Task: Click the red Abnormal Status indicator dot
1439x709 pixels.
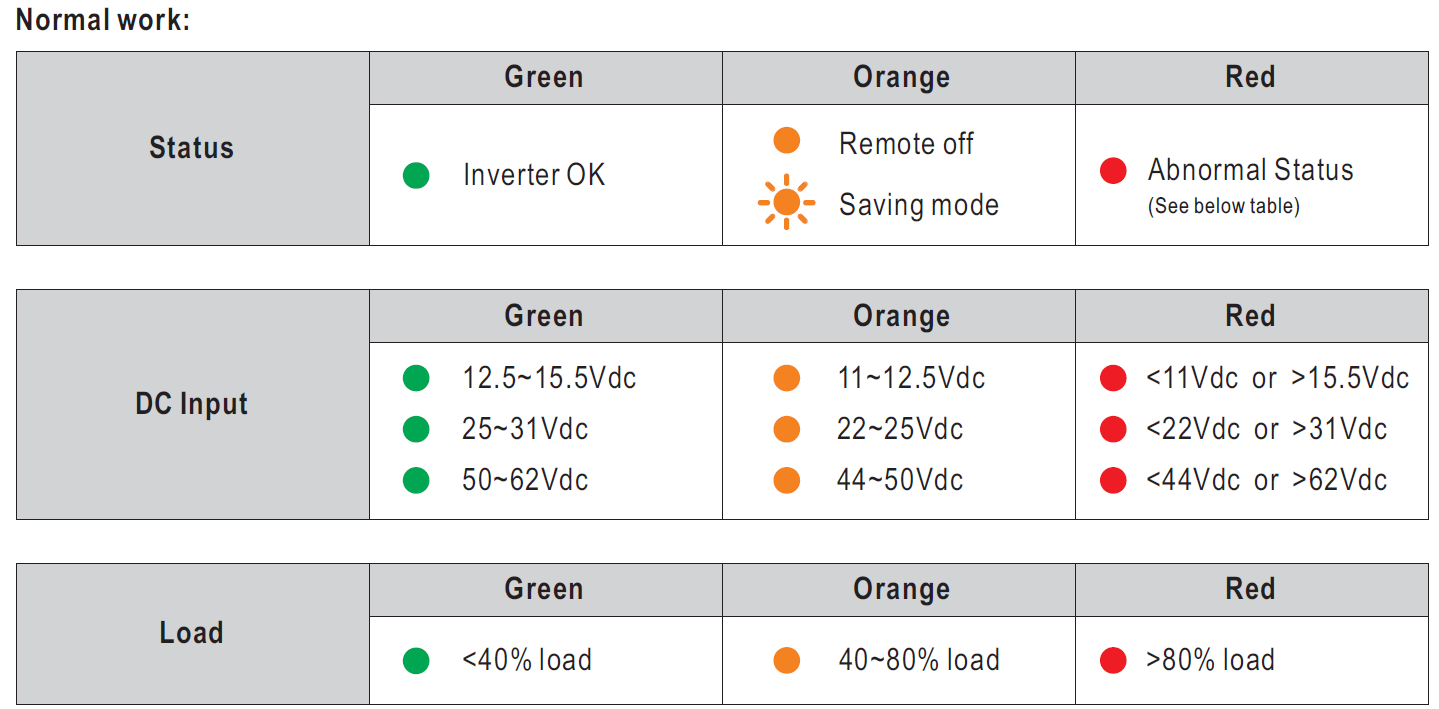Action: [1113, 171]
